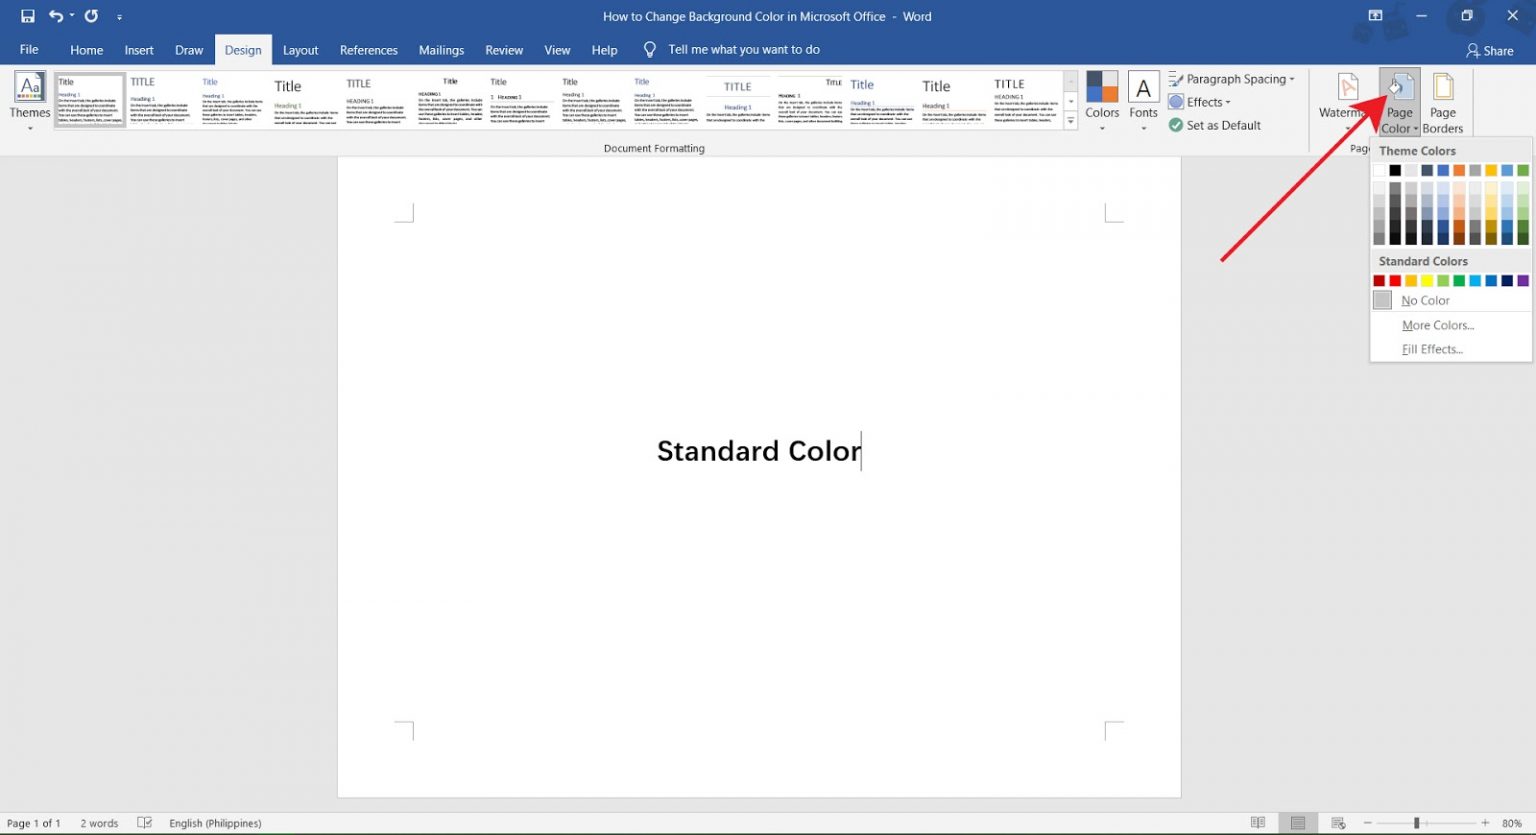Screen dimensions: 1536x835
Task: Open the Watermark menu
Action: pyautogui.click(x=1345, y=102)
